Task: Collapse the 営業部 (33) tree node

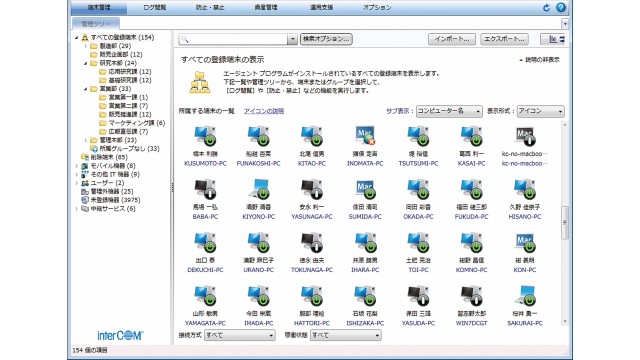Action: (x=86, y=89)
